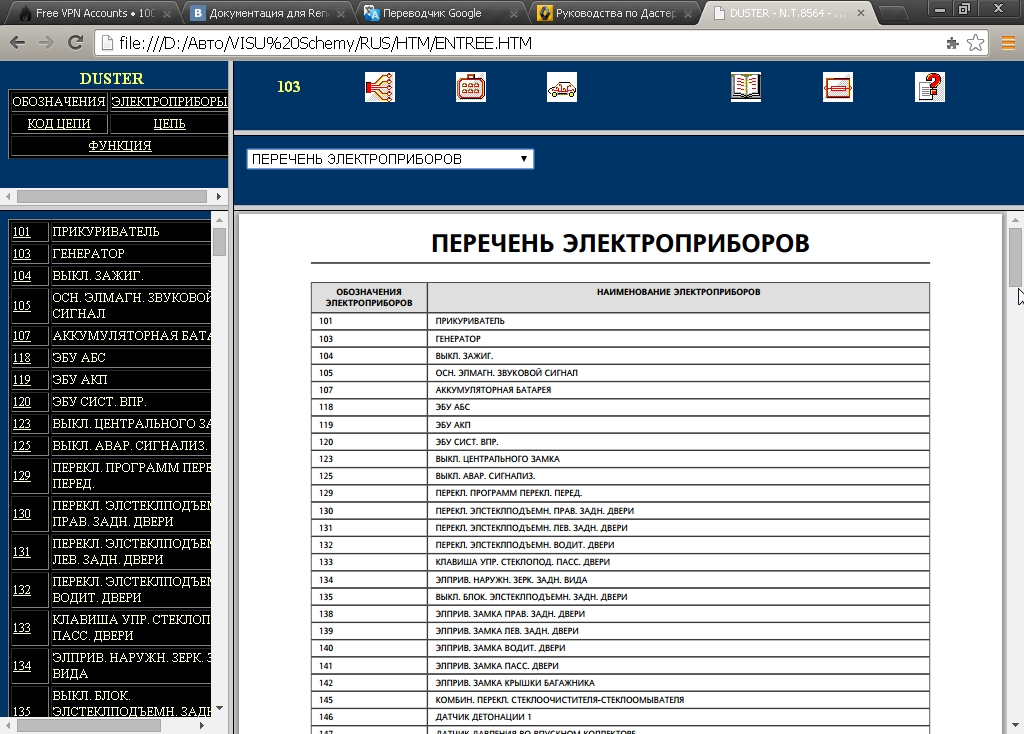
Task: Open new tab button
Action: tap(894, 13)
